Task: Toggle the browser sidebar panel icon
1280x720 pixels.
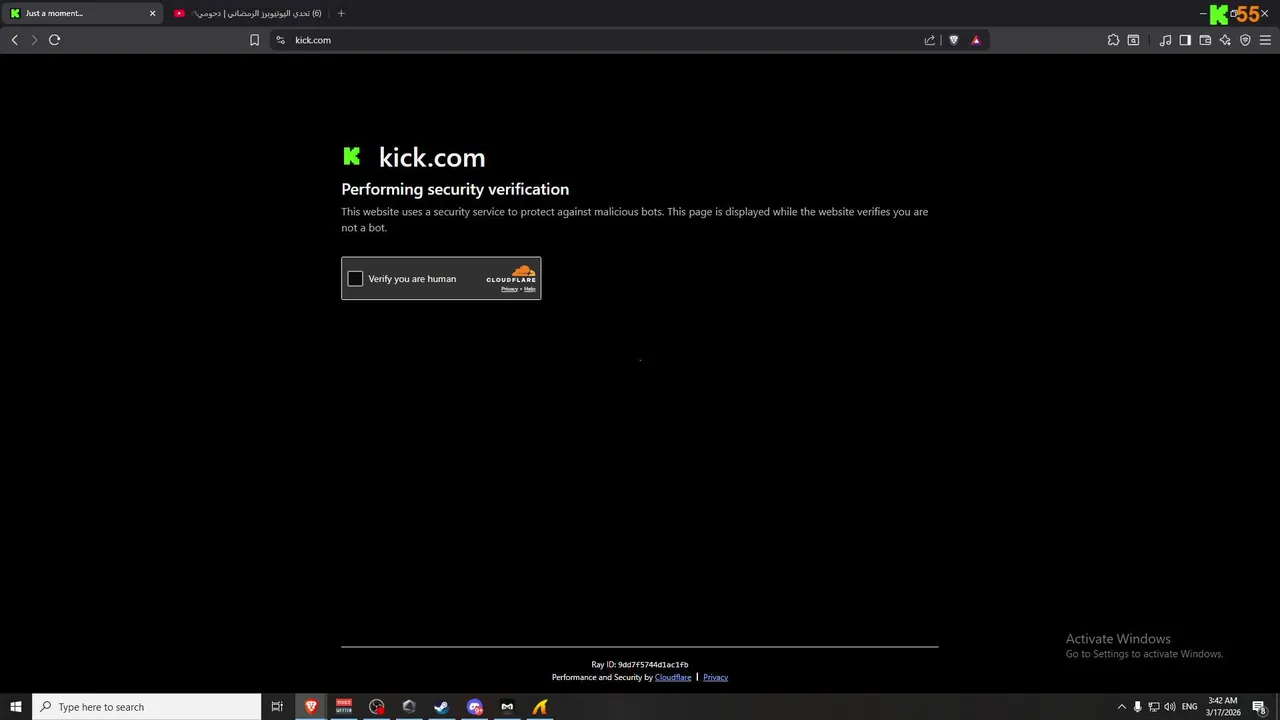Action: [x=1185, y=40]
